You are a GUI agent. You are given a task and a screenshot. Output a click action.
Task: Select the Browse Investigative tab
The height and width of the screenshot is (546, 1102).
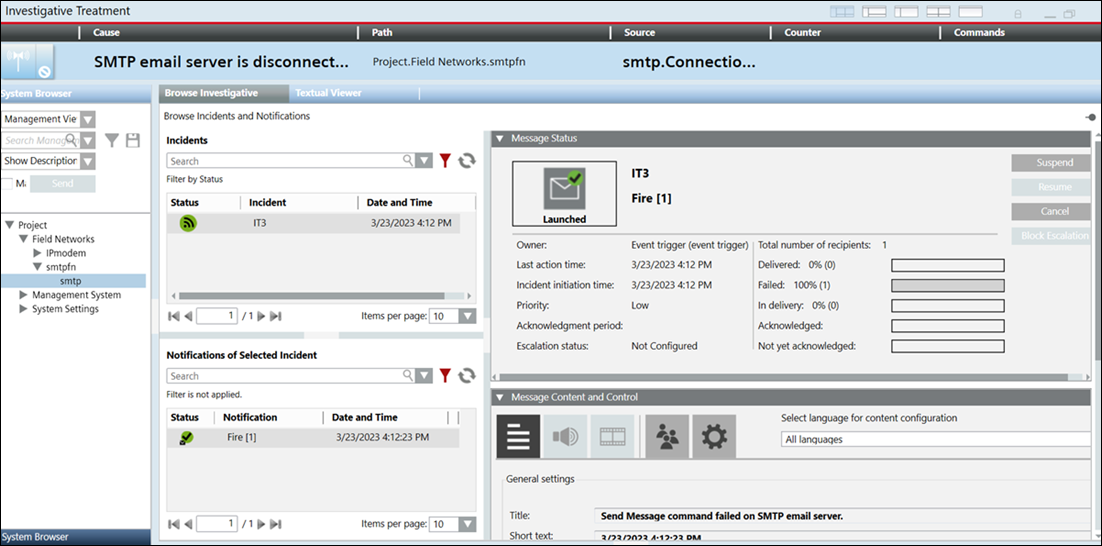point(211,93)
